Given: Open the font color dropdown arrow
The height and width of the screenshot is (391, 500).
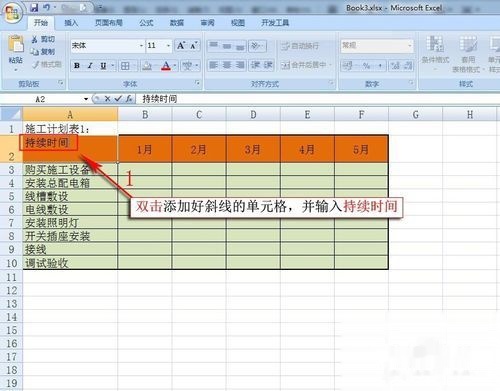Looking at the screenshot, I should click(175, 66).
